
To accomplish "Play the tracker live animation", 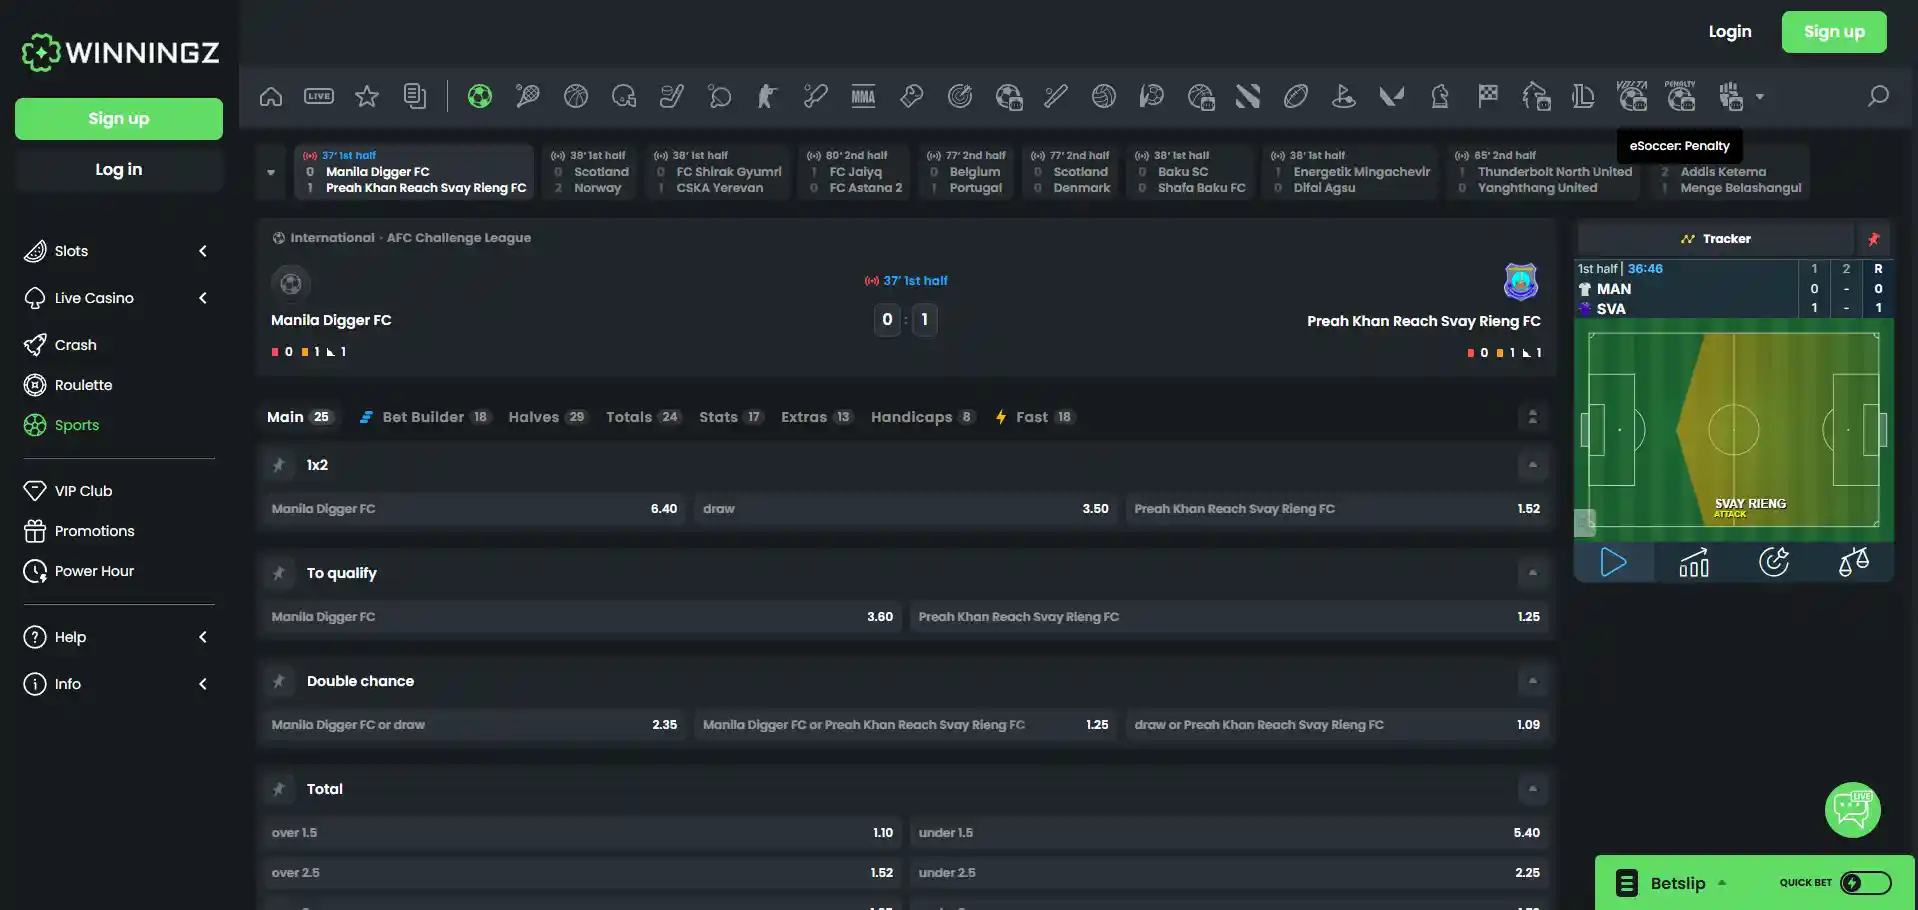I will click(1614, 563).
